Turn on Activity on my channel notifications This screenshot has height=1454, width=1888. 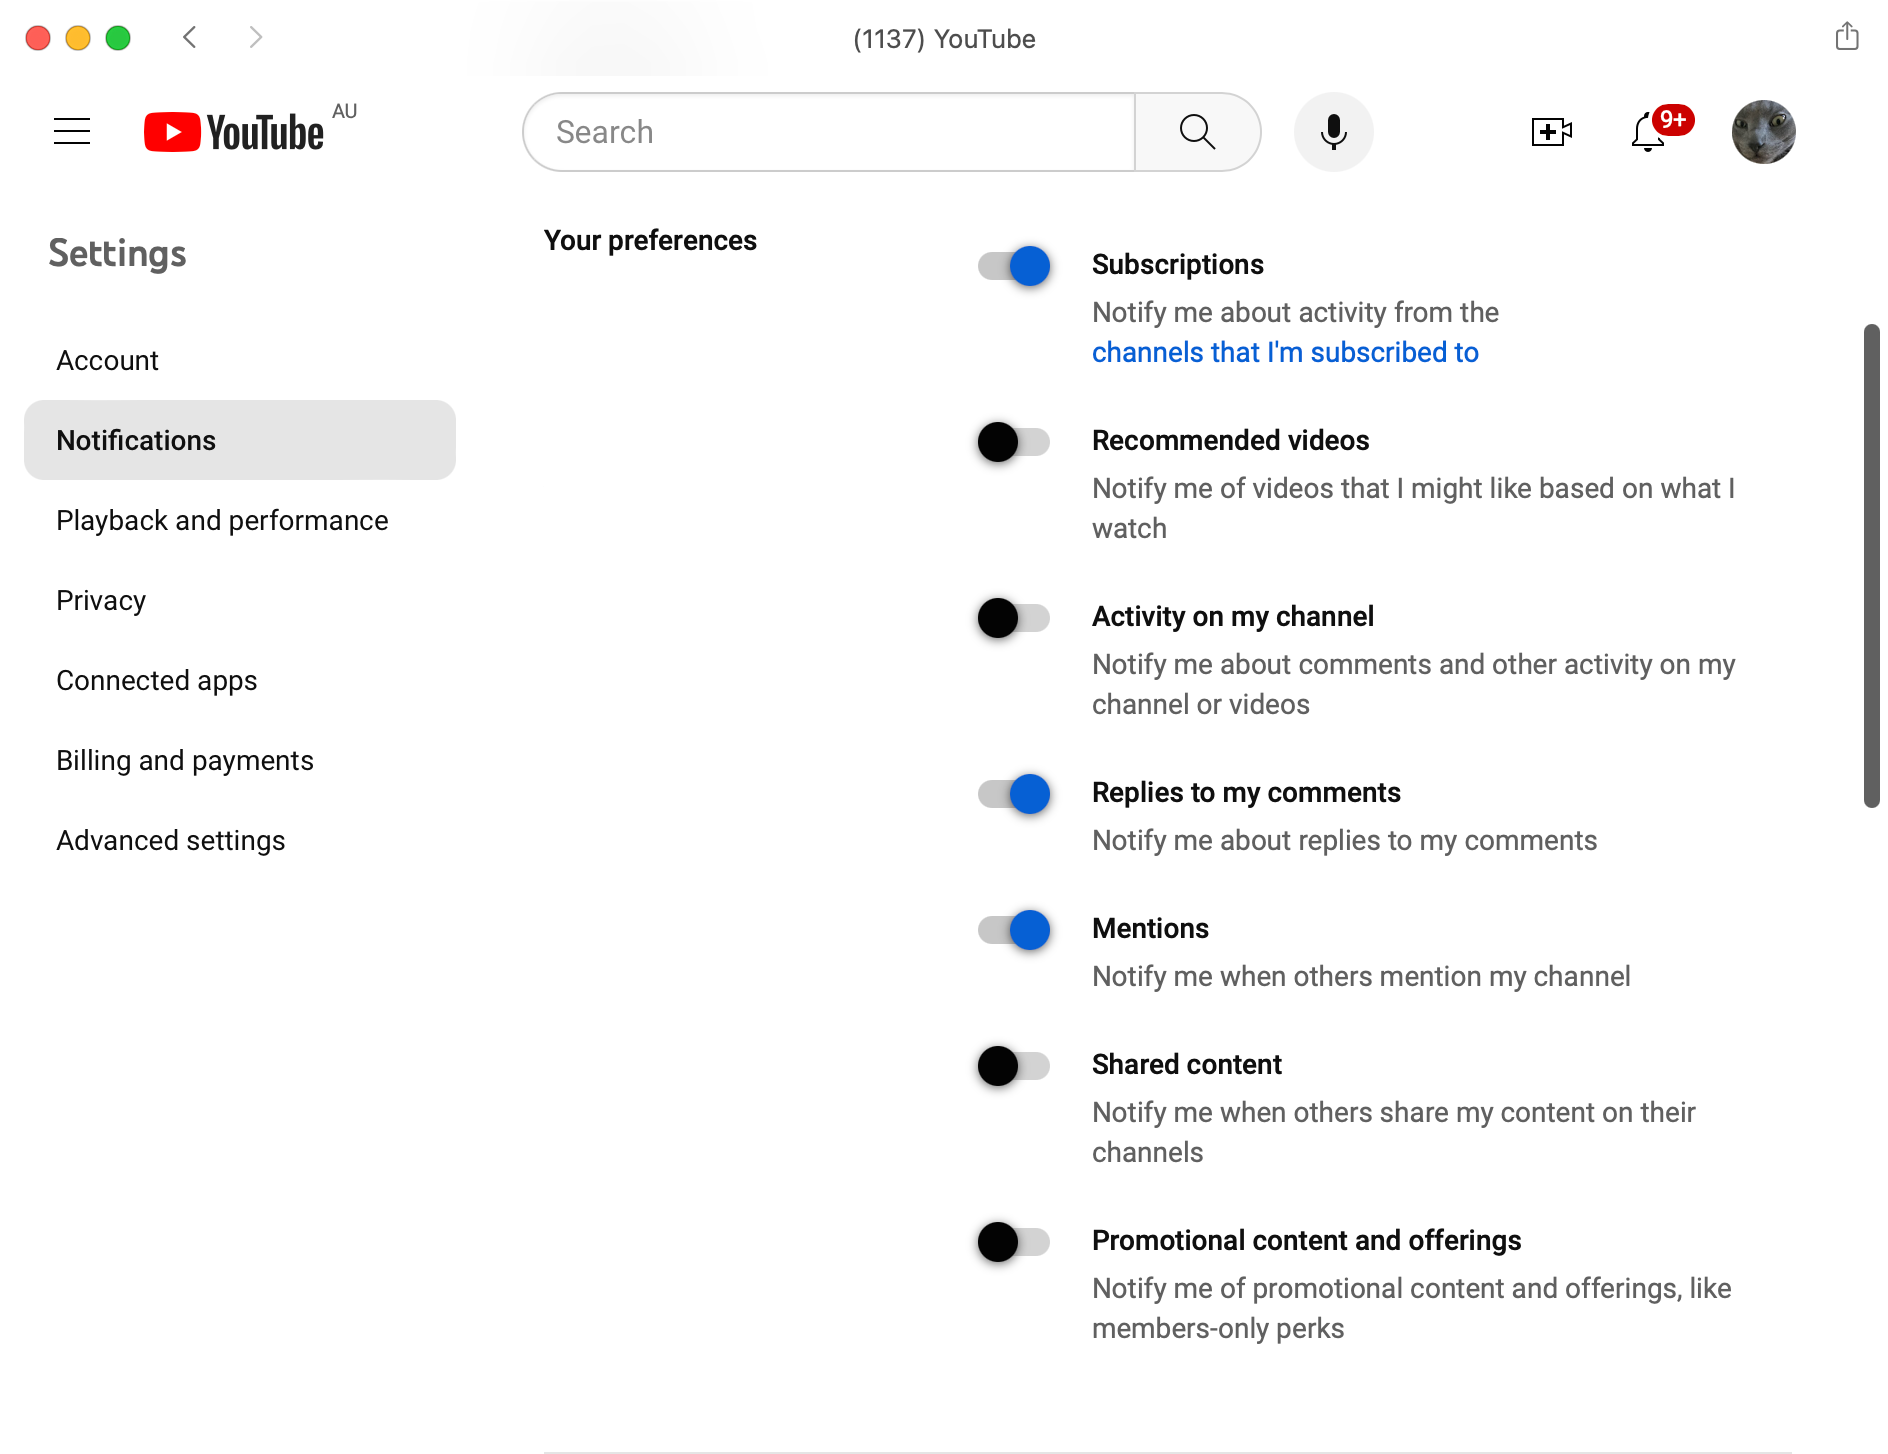(1012, 618)
